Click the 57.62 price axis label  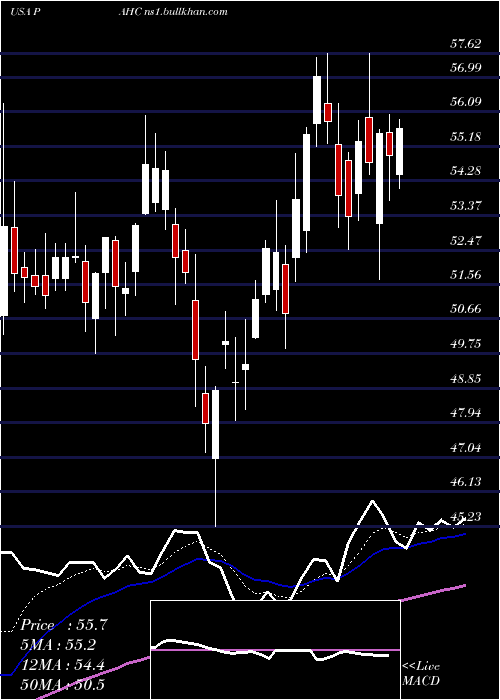click(466, 43)
